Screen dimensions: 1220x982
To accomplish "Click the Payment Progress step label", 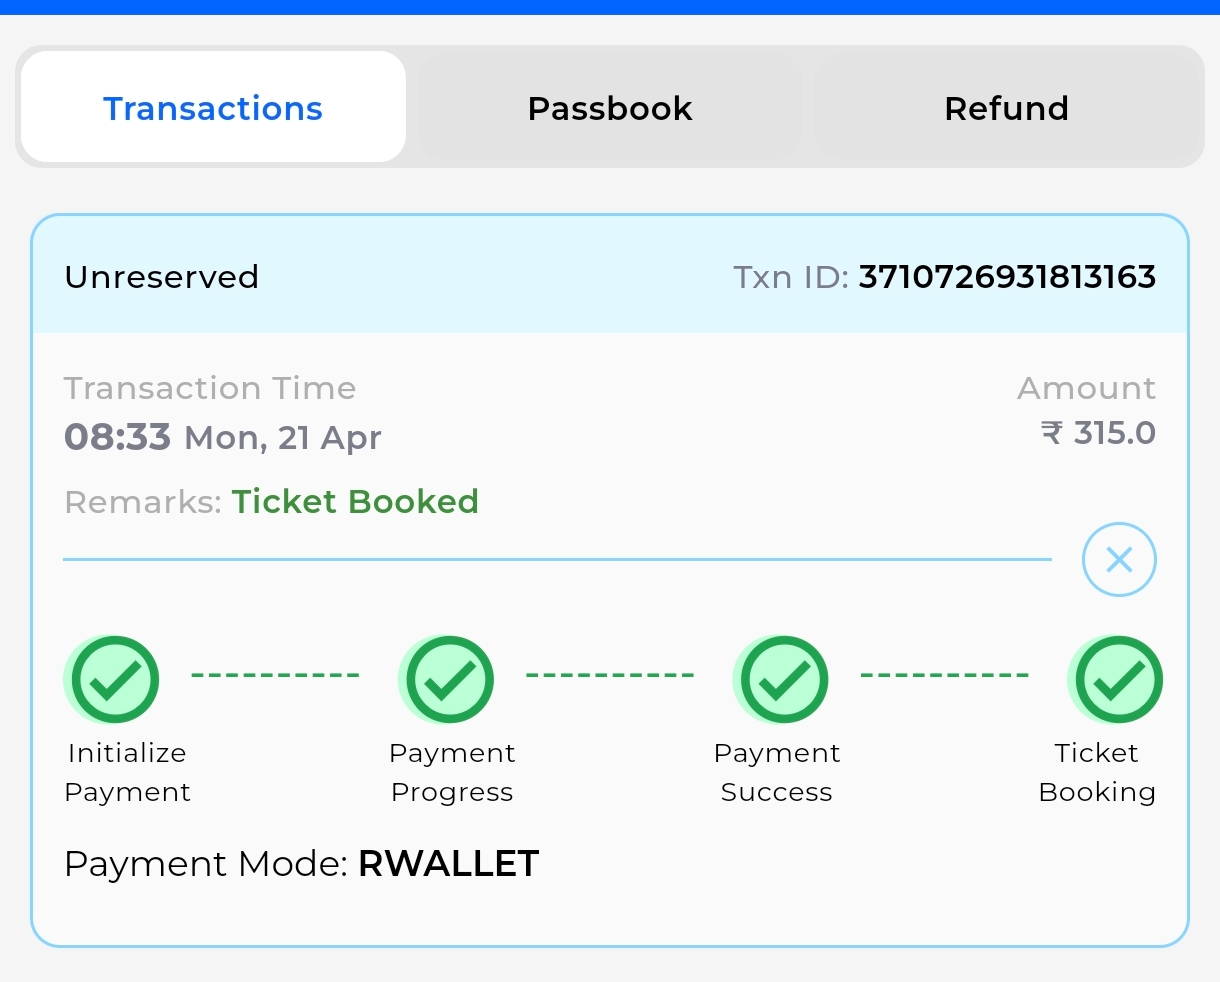I will tap(452, 772).
